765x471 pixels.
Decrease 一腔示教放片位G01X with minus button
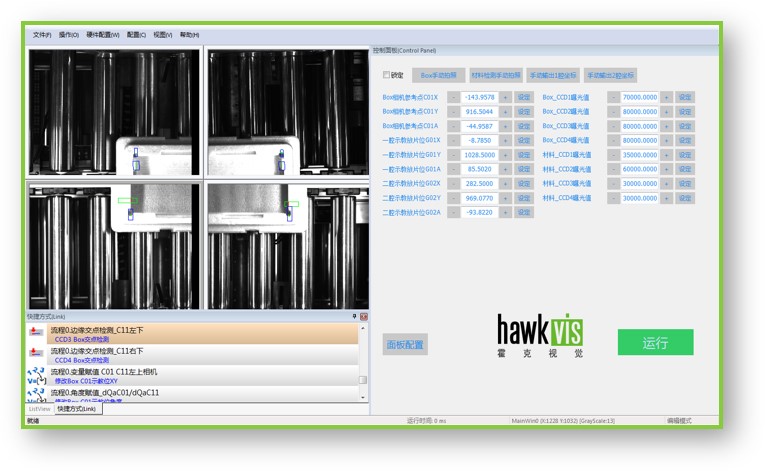coord(453,140)
